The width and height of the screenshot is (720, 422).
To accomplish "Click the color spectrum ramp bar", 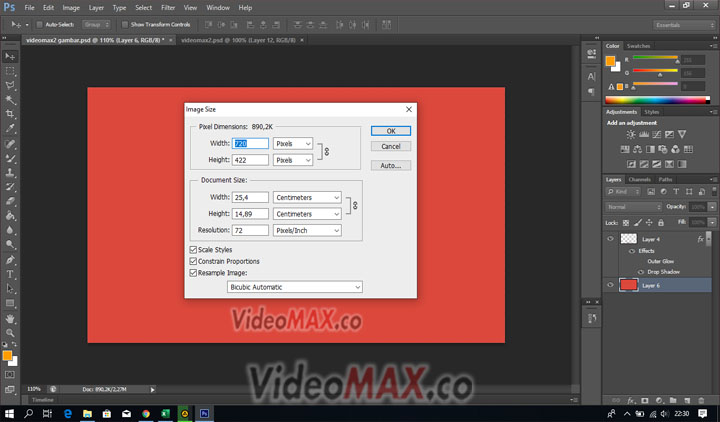I will pos(657,100).
